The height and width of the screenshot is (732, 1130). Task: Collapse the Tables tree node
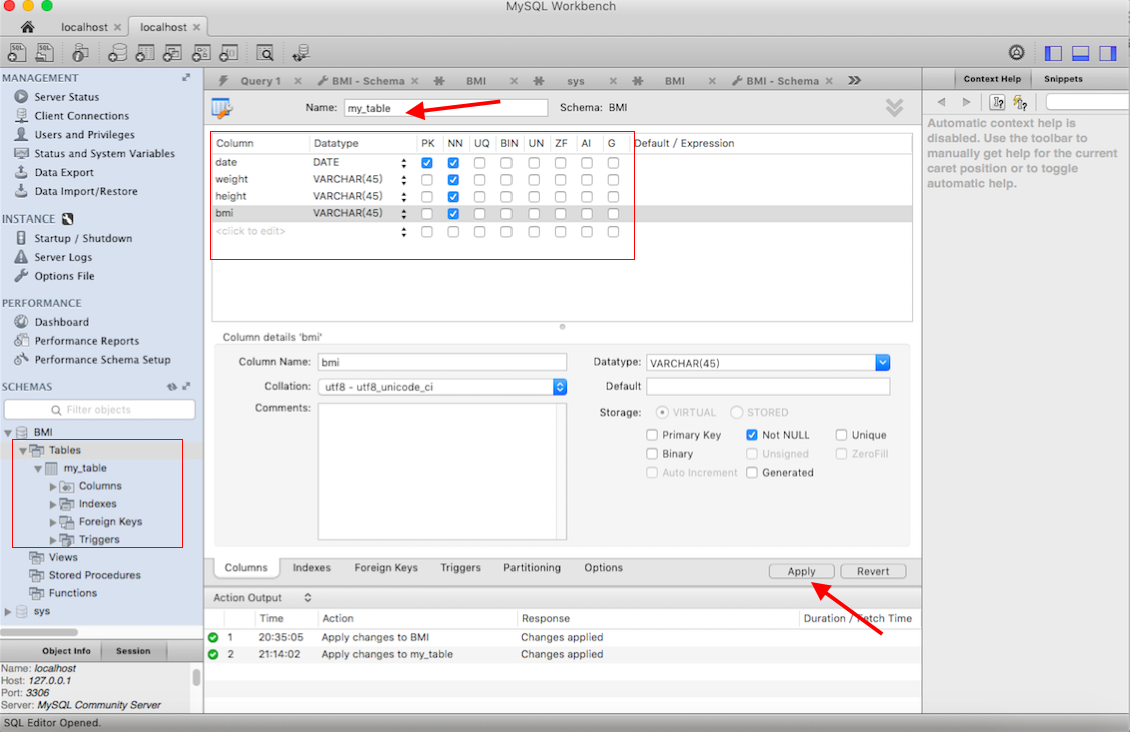(x=23, y=450)
